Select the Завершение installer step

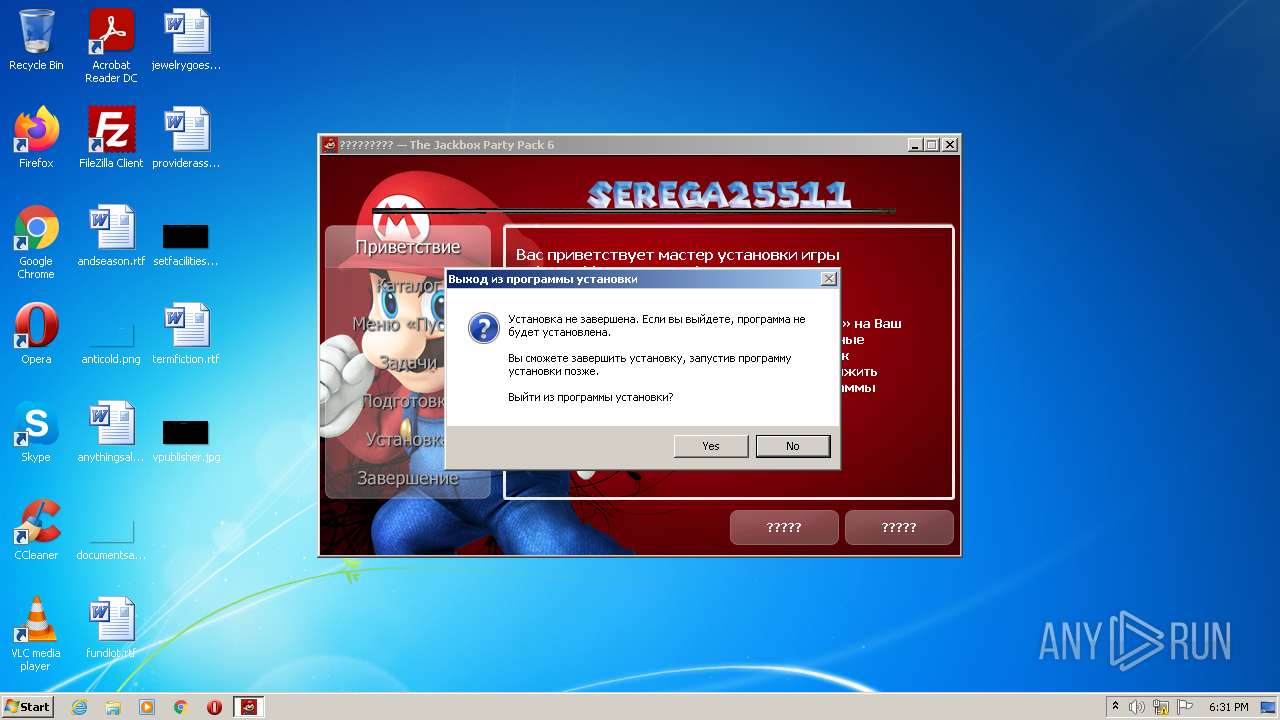pos(408,478)
